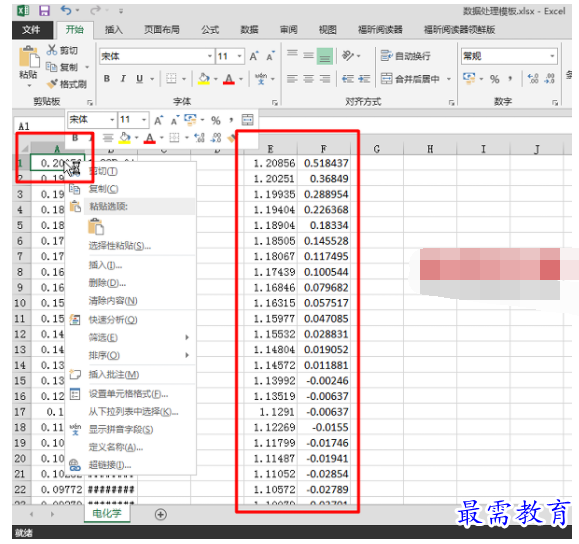Image resolution: width=579 pixels, height=544 pixels.
Task: Click Merge and Center (合并后居中) button
Action: pyautogui.click(x=410, y=79)
